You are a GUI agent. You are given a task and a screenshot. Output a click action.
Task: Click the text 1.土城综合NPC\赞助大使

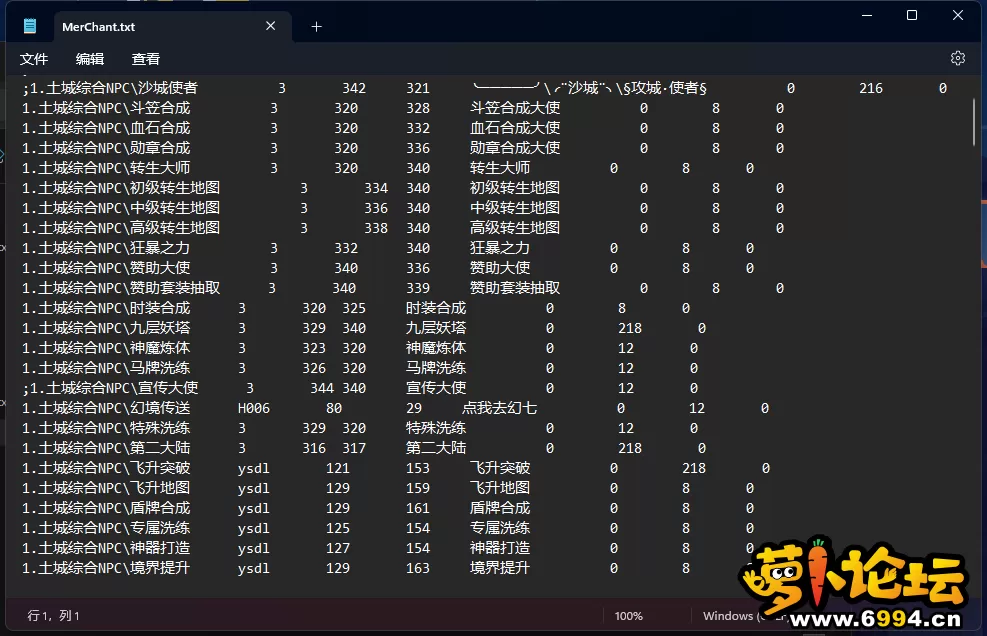[106, 269]
